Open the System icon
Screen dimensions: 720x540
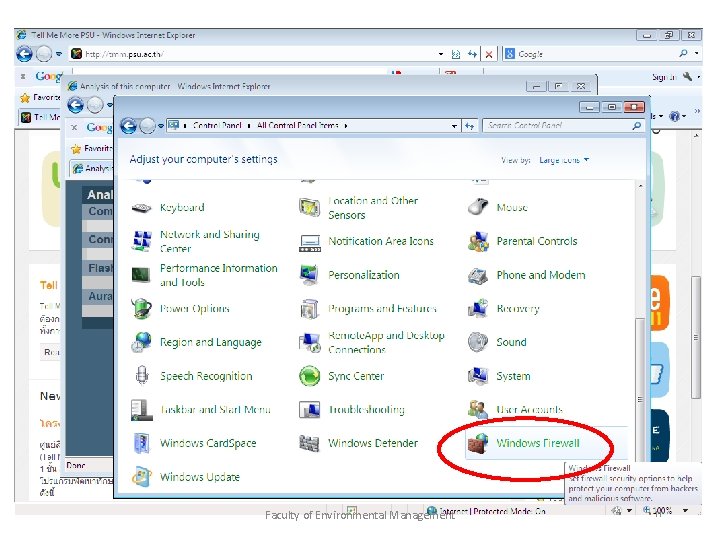click(478, 376)
